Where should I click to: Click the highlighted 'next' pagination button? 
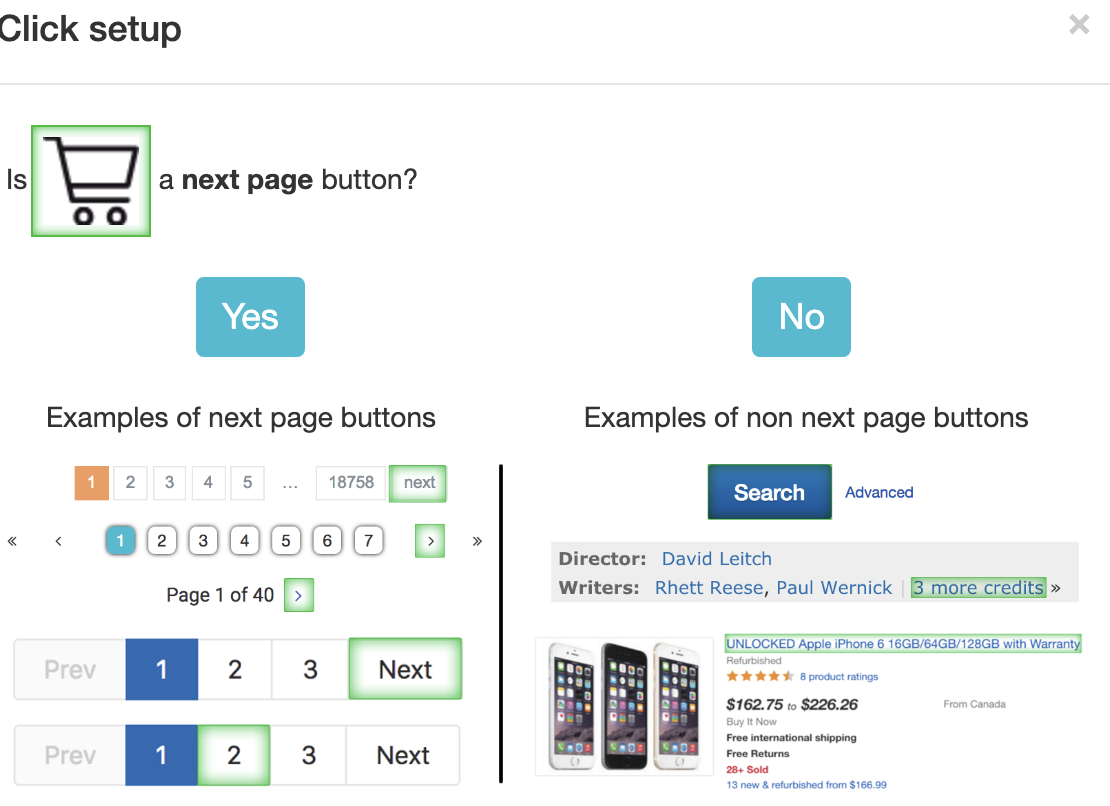(418, 483)
